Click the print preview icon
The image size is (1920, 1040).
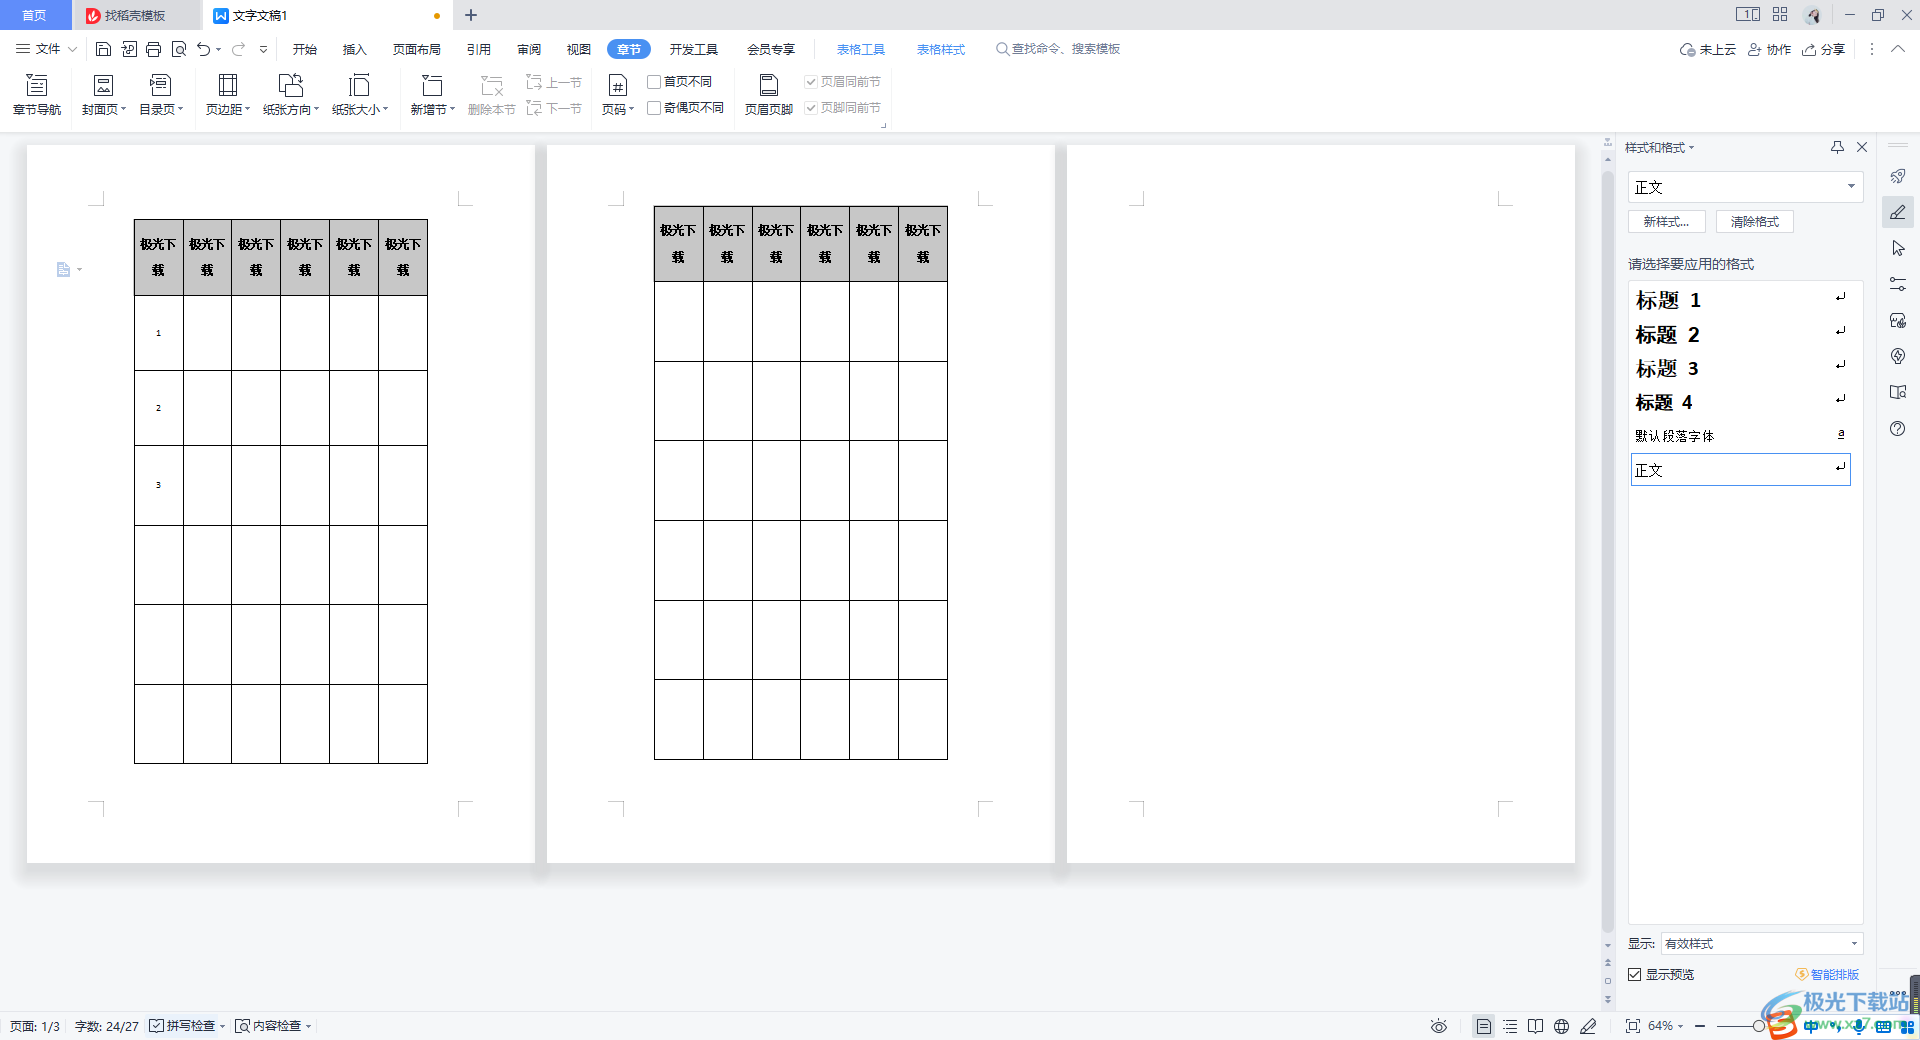point(179,49)
